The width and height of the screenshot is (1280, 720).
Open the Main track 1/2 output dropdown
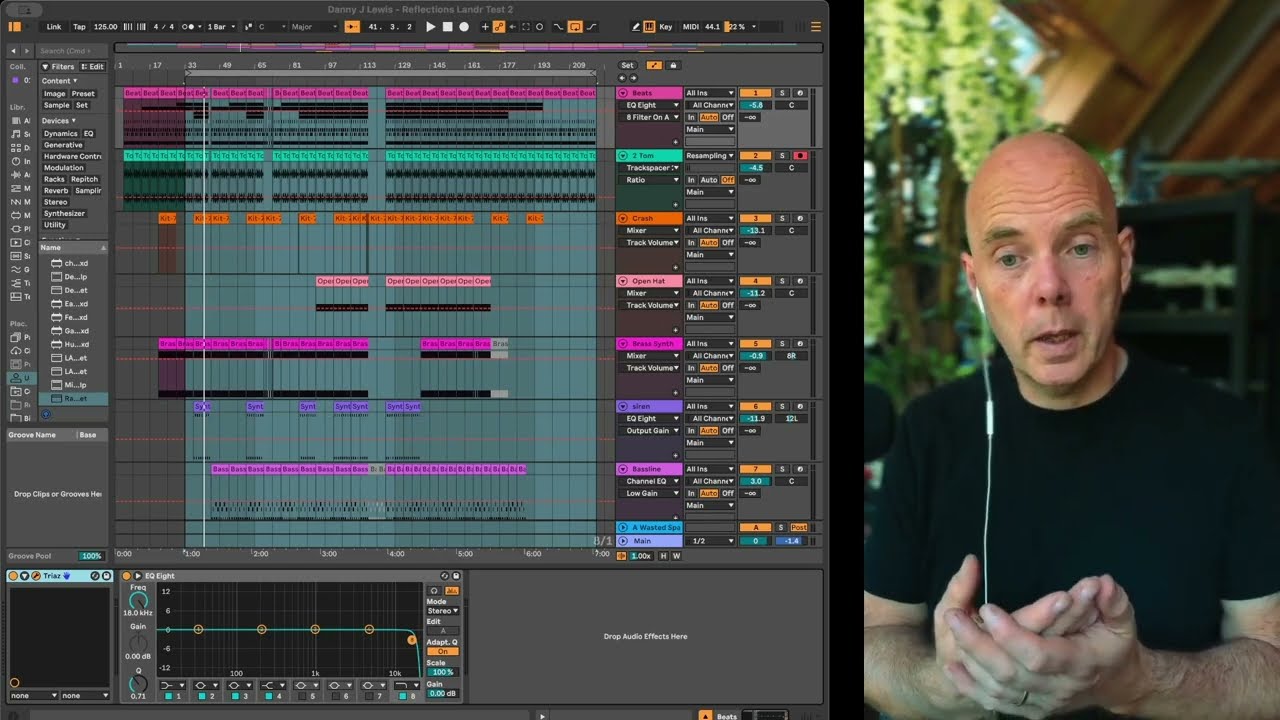coord(709,541)
